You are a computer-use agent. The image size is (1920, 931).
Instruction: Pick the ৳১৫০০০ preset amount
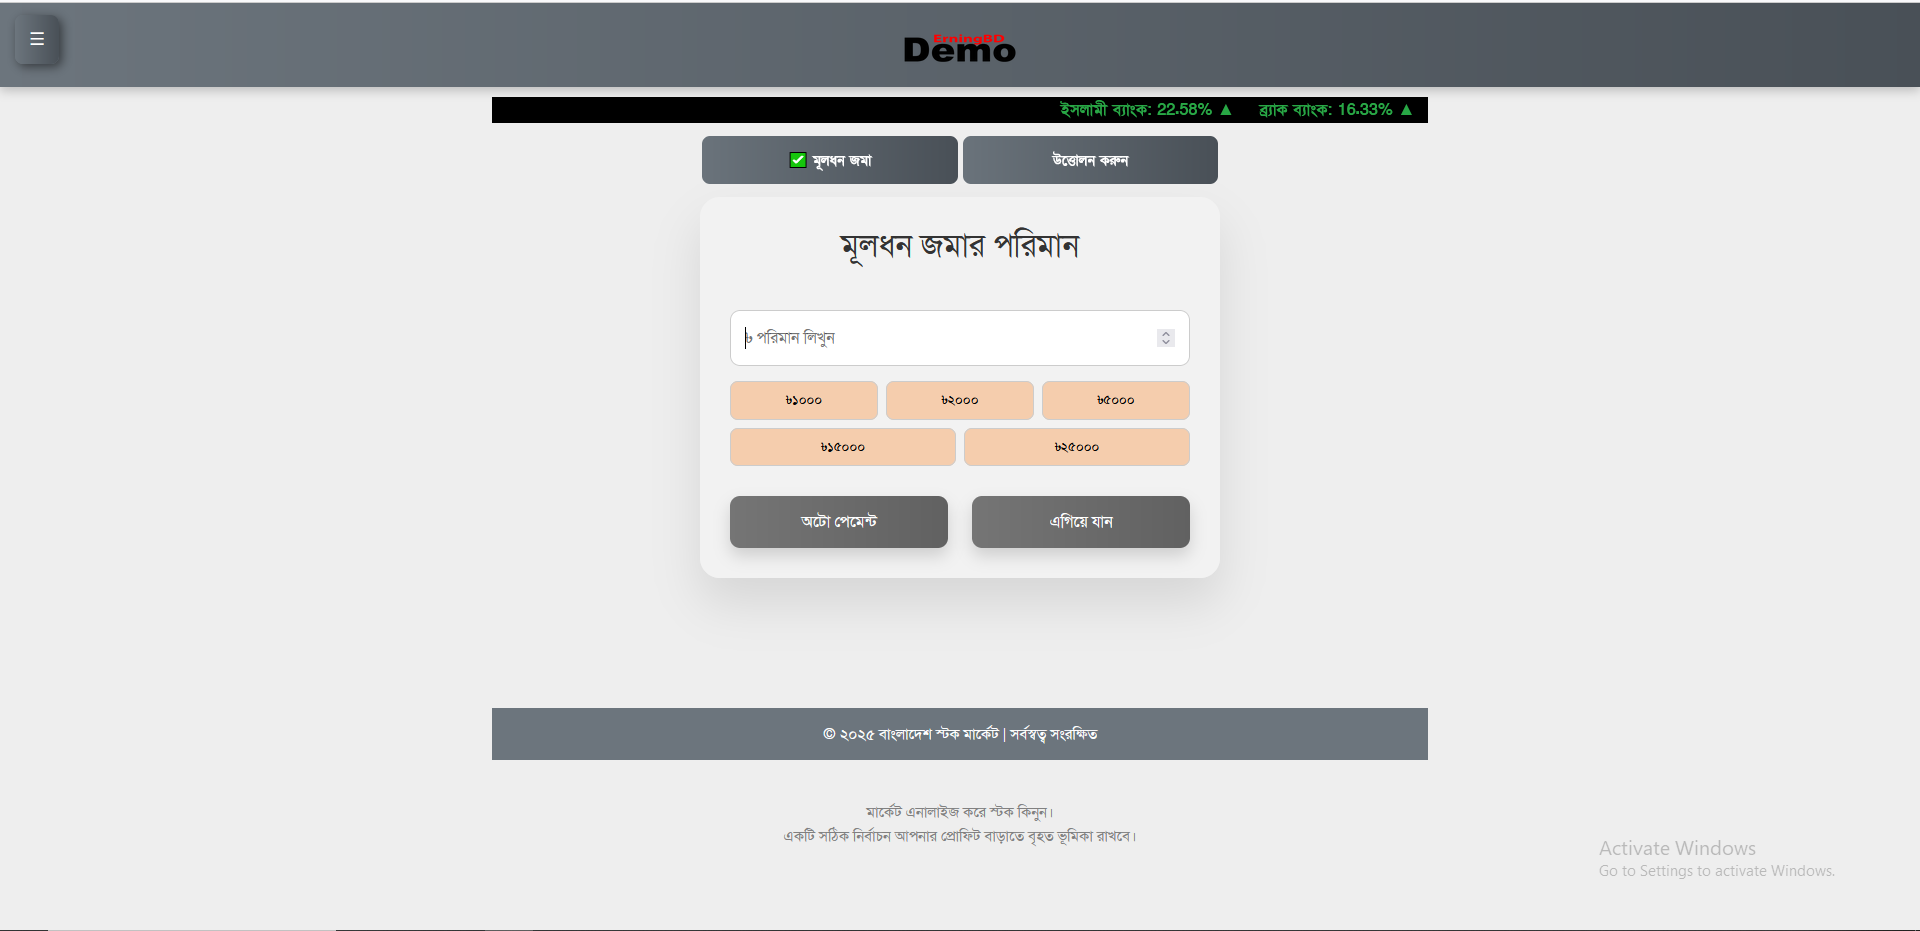(x=842, y=447)
